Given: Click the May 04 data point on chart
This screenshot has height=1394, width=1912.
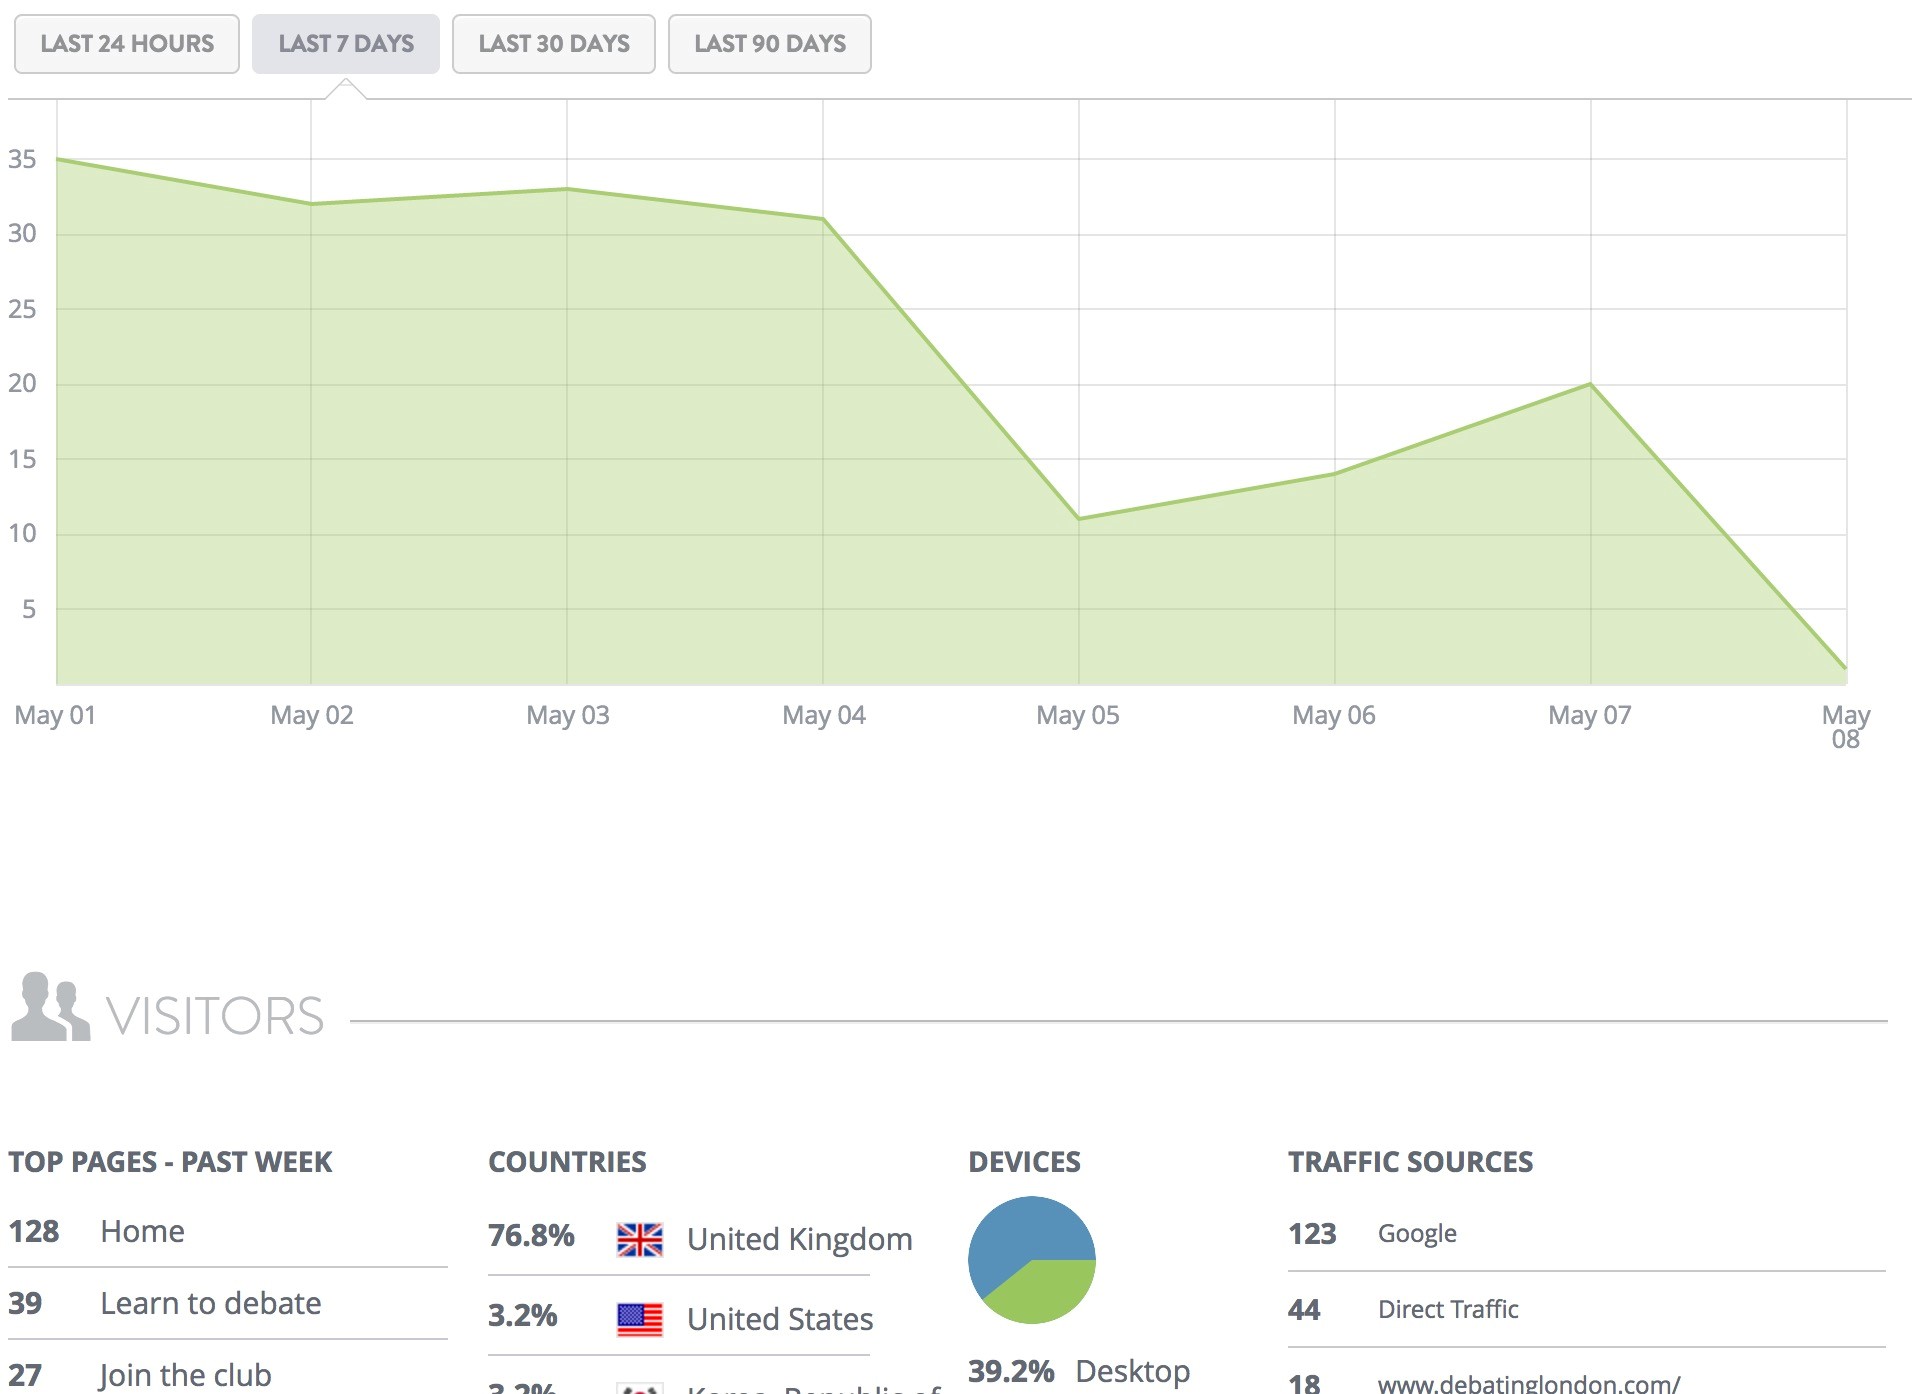Looking at the screenshot, I should (x=823, y=219).
